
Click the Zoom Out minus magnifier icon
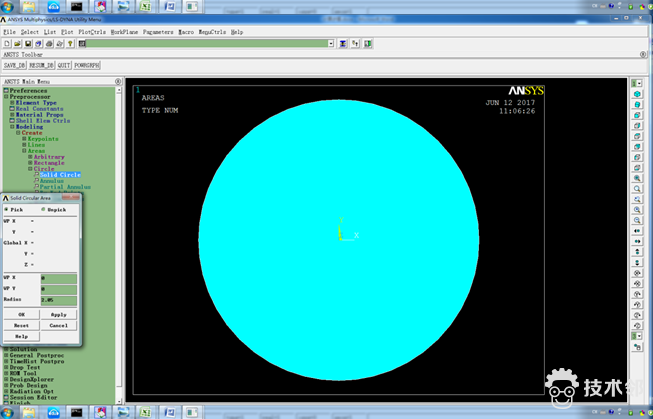point(637,220)
